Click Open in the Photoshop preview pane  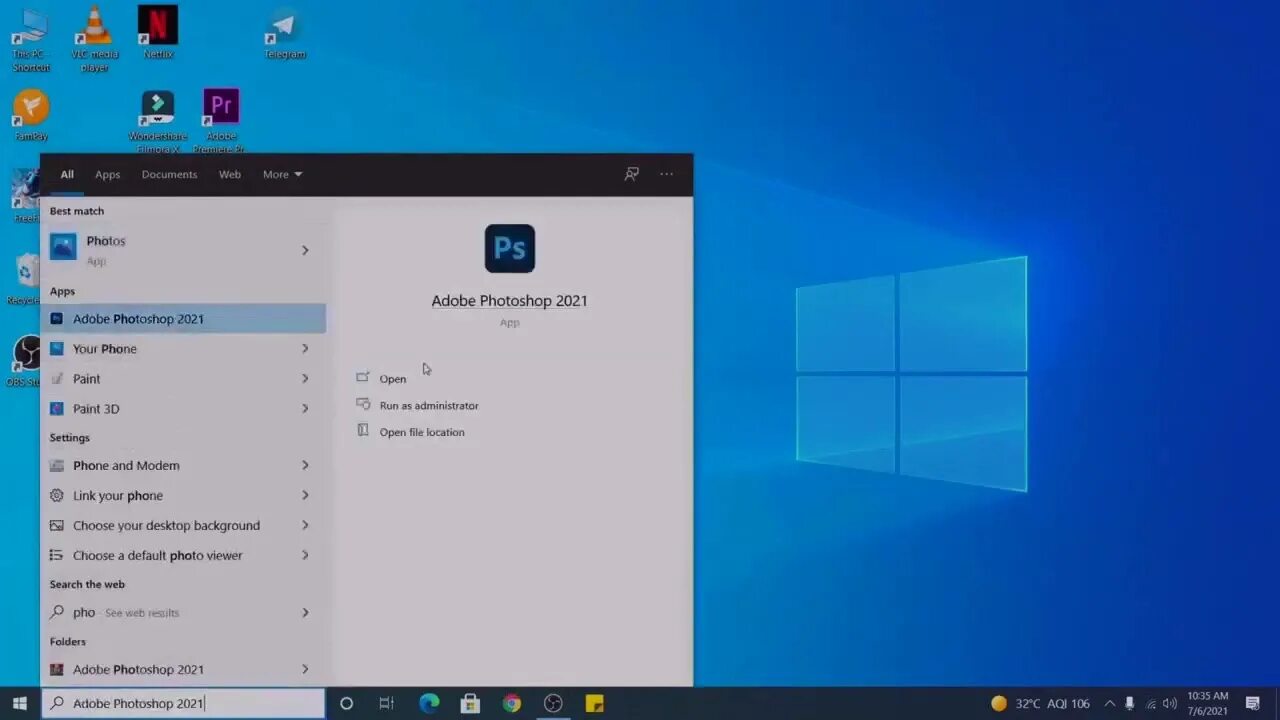[x=393, y=378]
